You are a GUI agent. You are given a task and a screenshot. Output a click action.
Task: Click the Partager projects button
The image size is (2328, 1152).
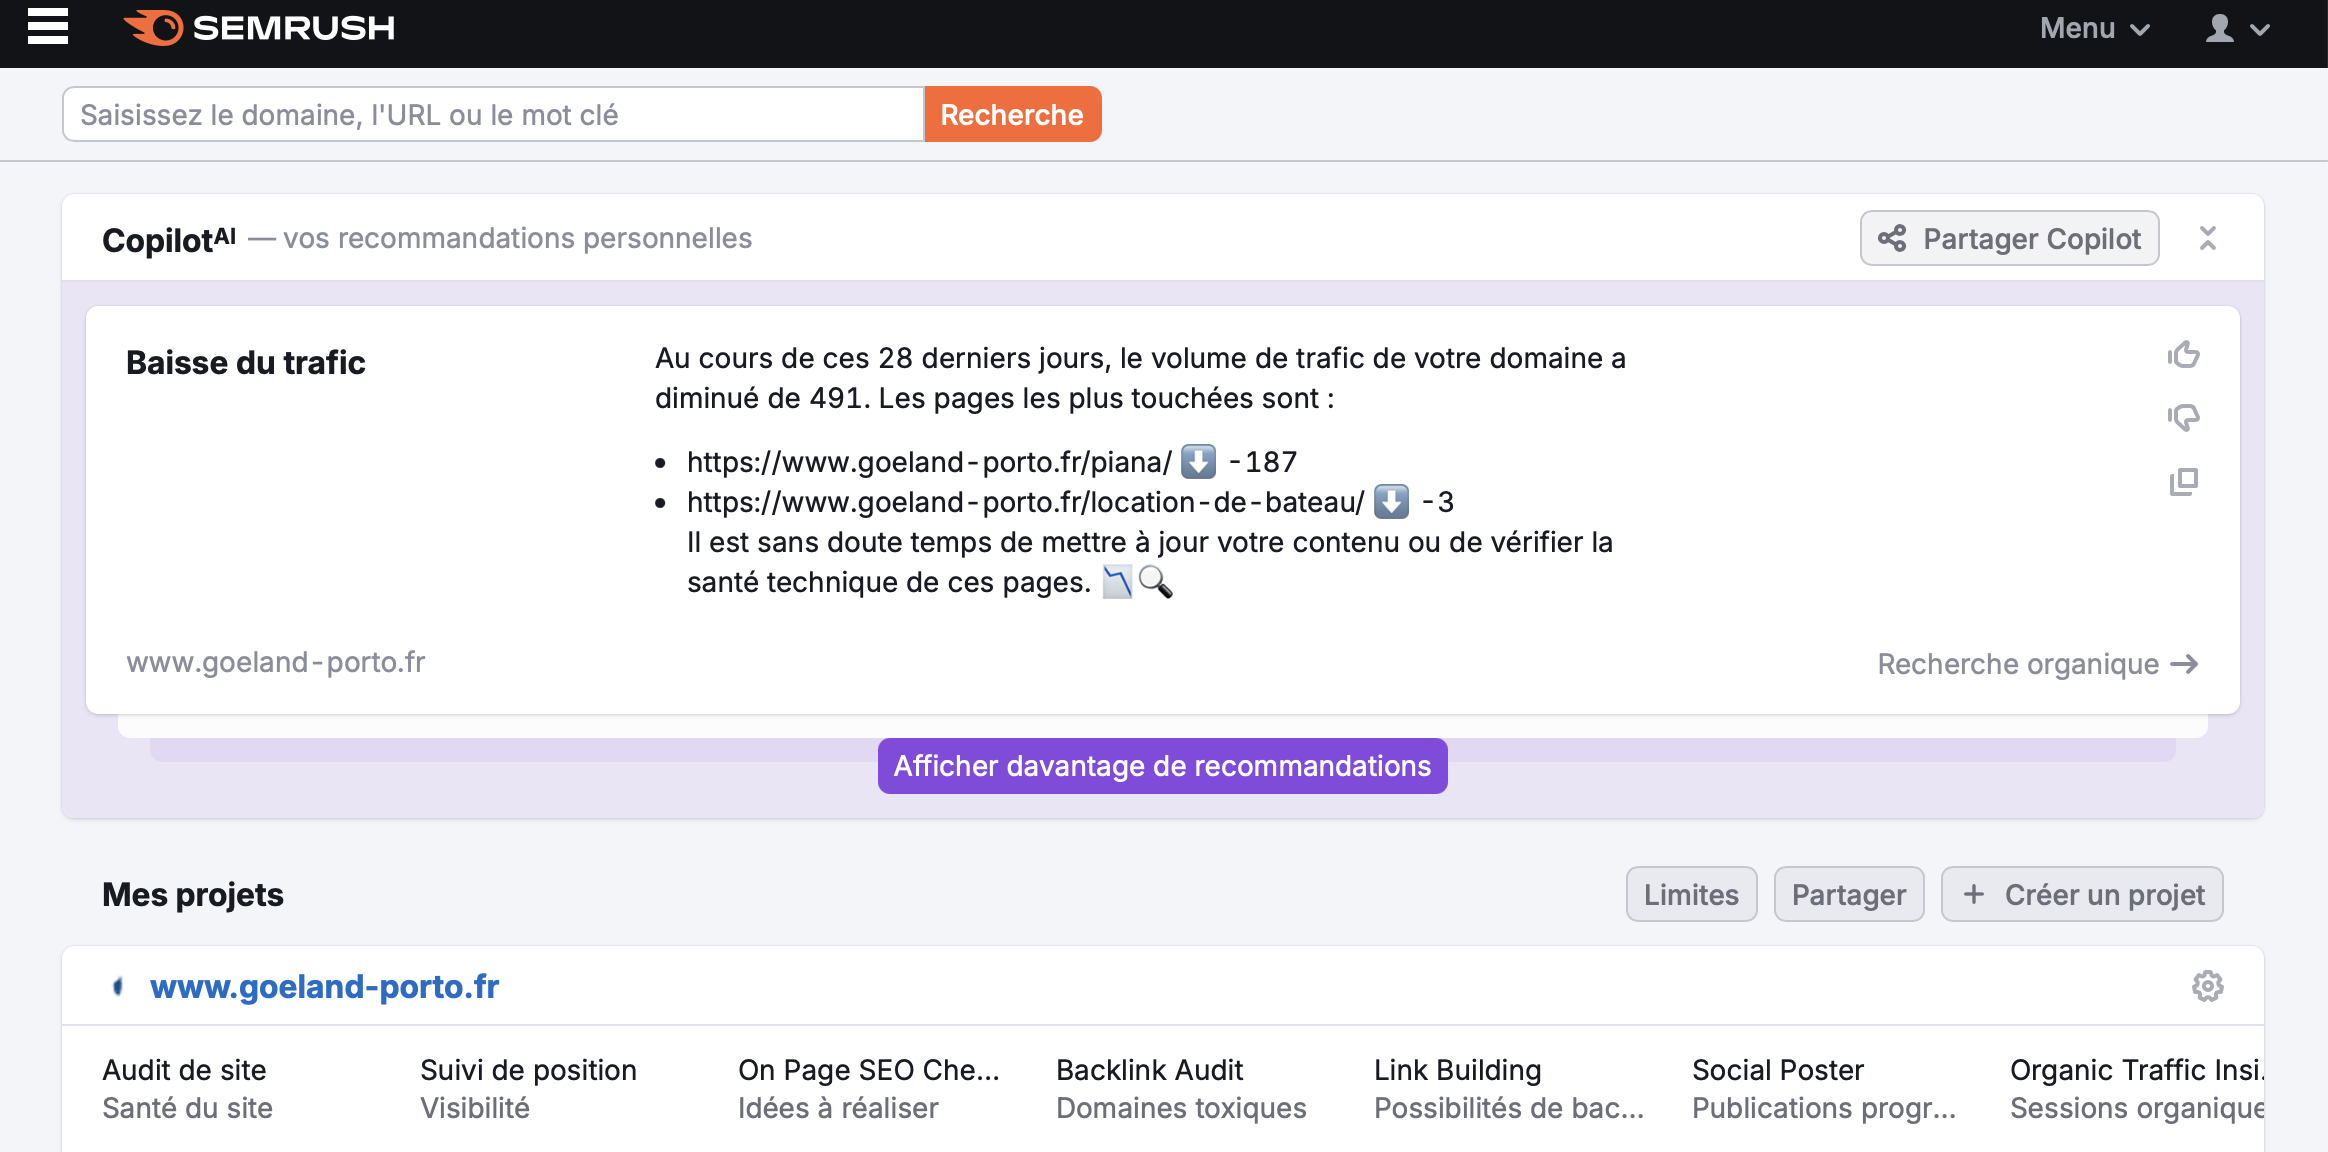coord(1849,894)
